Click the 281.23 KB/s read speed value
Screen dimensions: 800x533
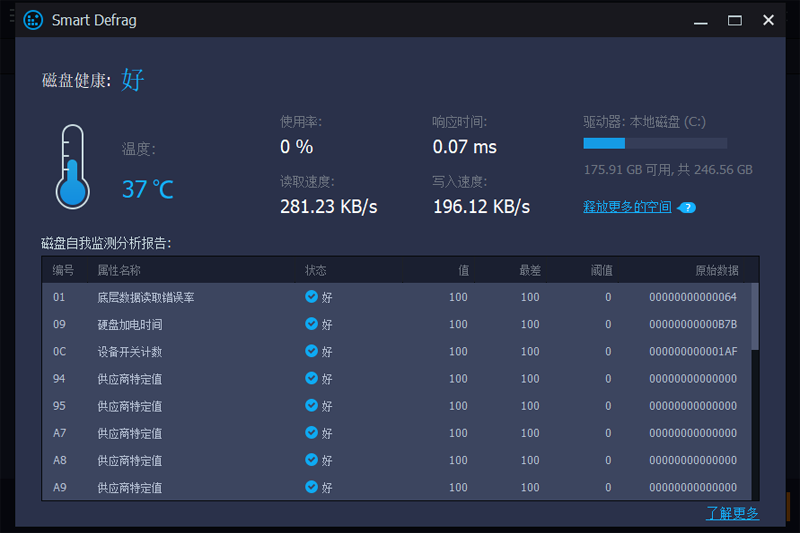[x=329, y=207]
